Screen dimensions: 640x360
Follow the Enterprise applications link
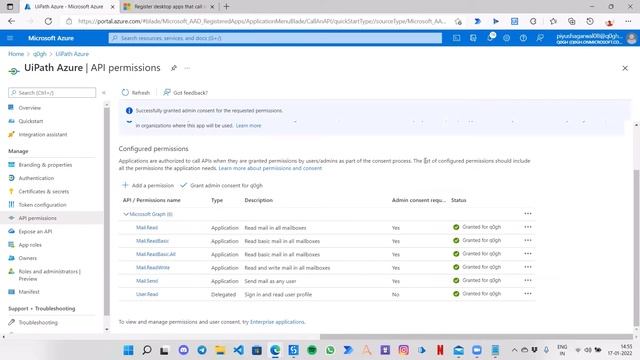coord(277,322)
